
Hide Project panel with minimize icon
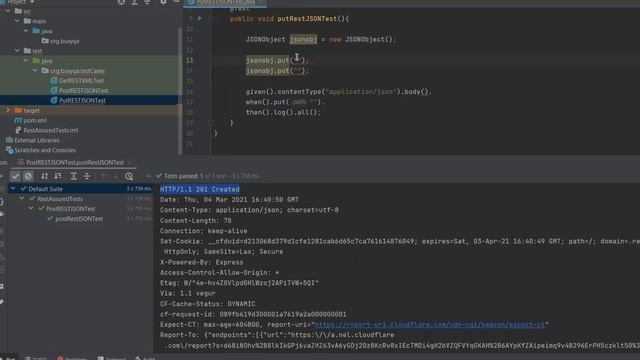176,2
